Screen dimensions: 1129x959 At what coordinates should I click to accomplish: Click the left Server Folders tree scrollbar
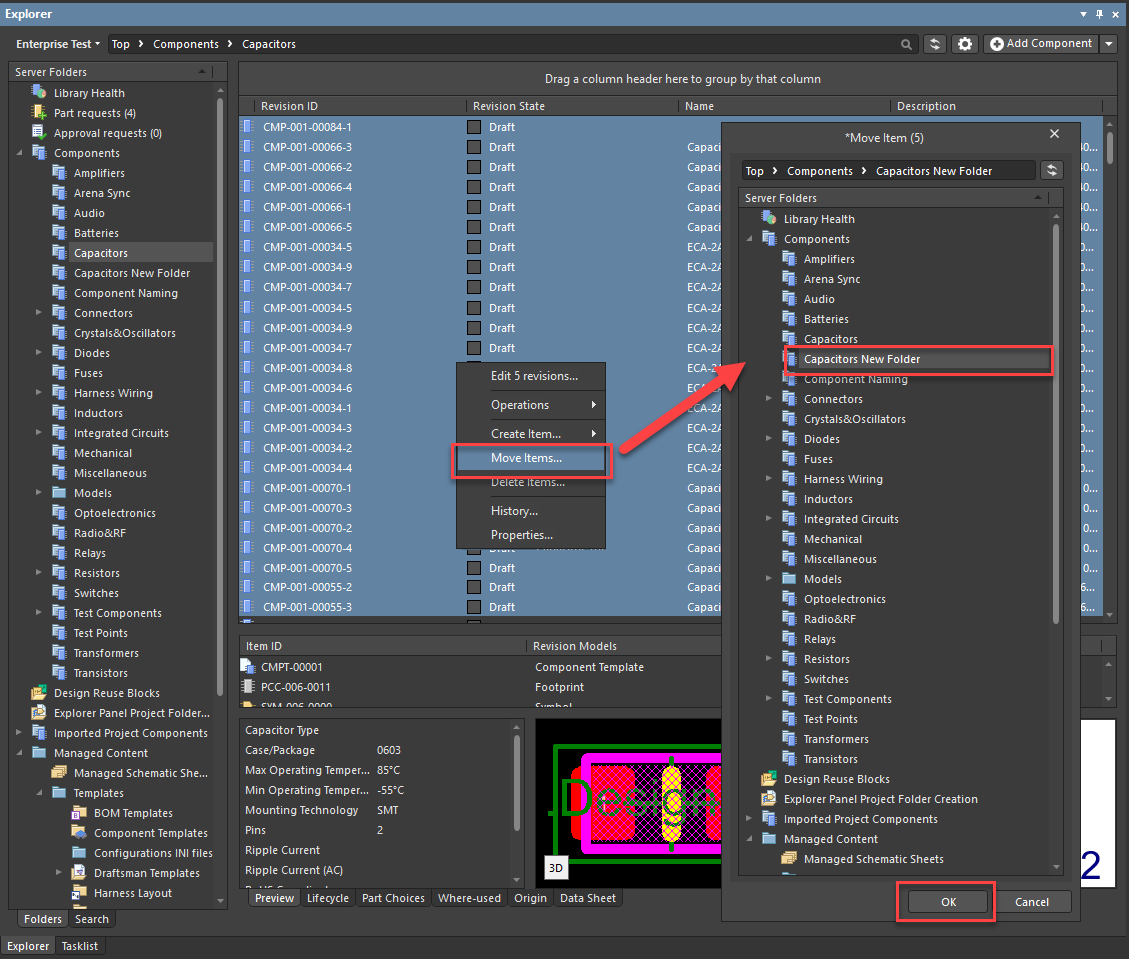(x=220, y=396)
